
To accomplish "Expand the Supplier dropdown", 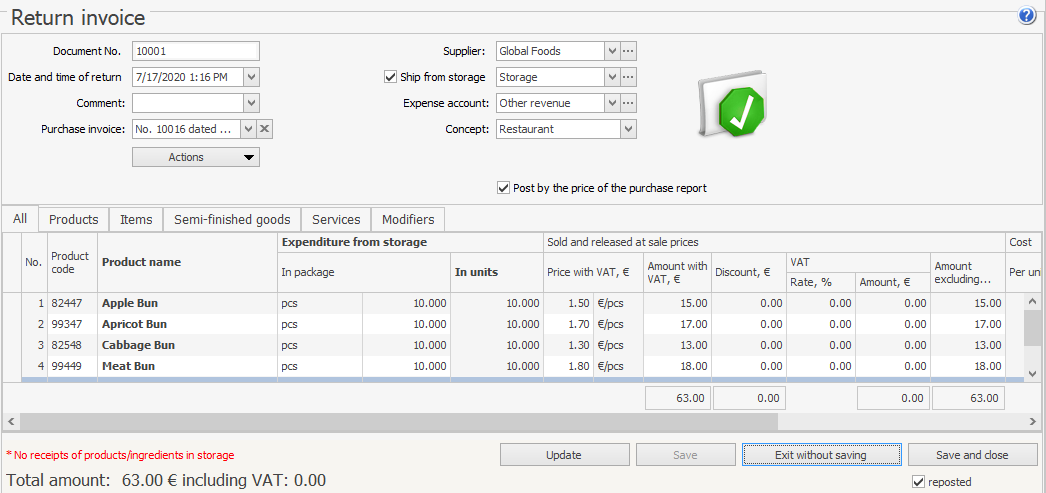I will click(611, 51).
